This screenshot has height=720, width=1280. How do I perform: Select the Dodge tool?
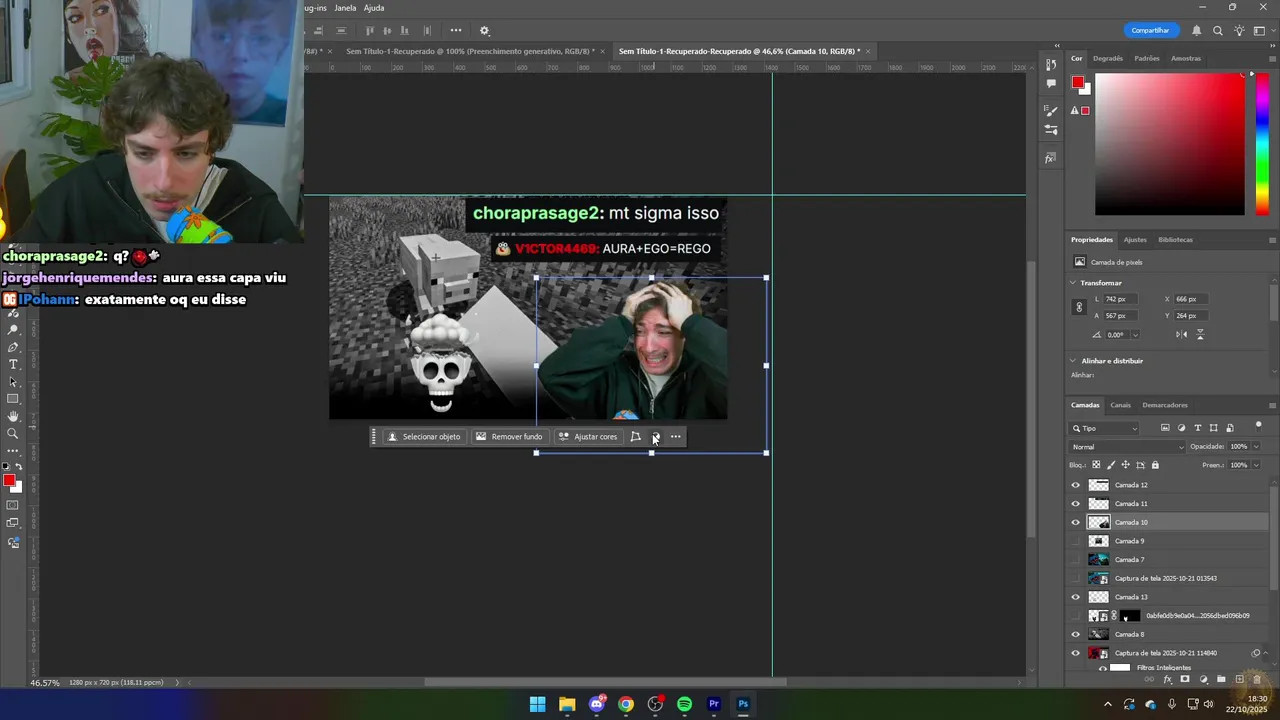click(13, 330)
